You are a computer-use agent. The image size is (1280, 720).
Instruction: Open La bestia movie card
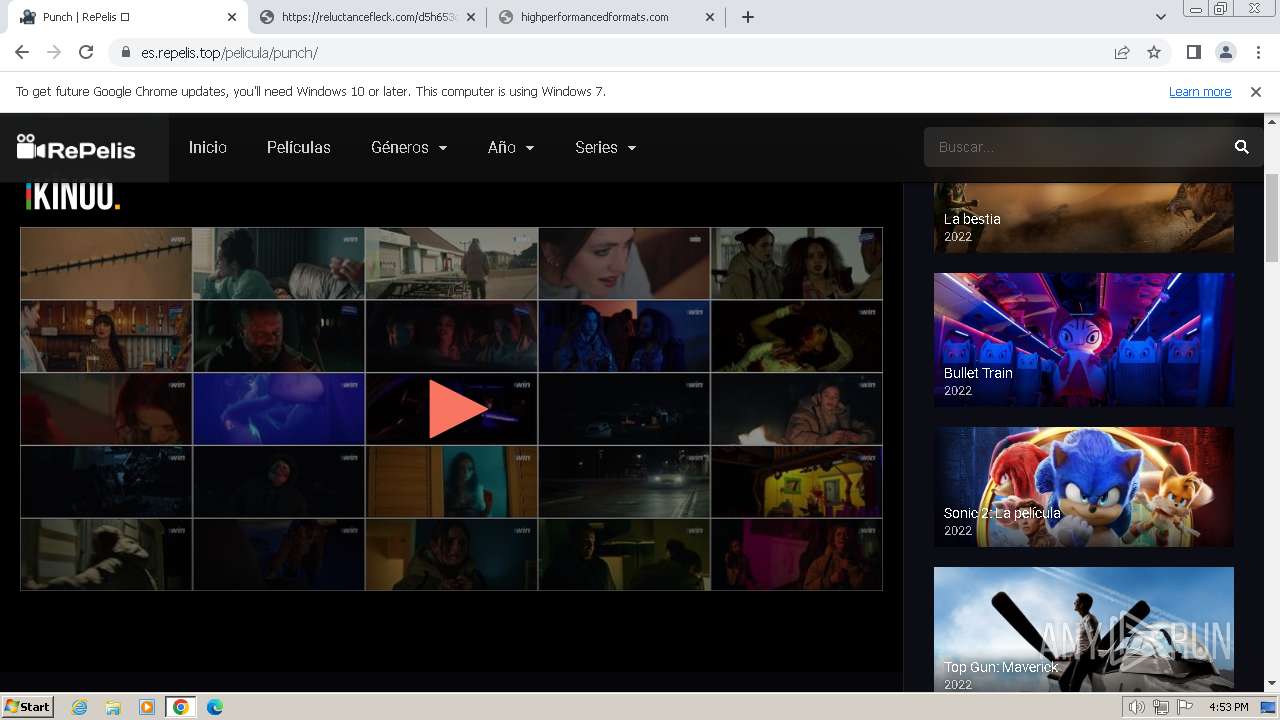[1084, 217]
